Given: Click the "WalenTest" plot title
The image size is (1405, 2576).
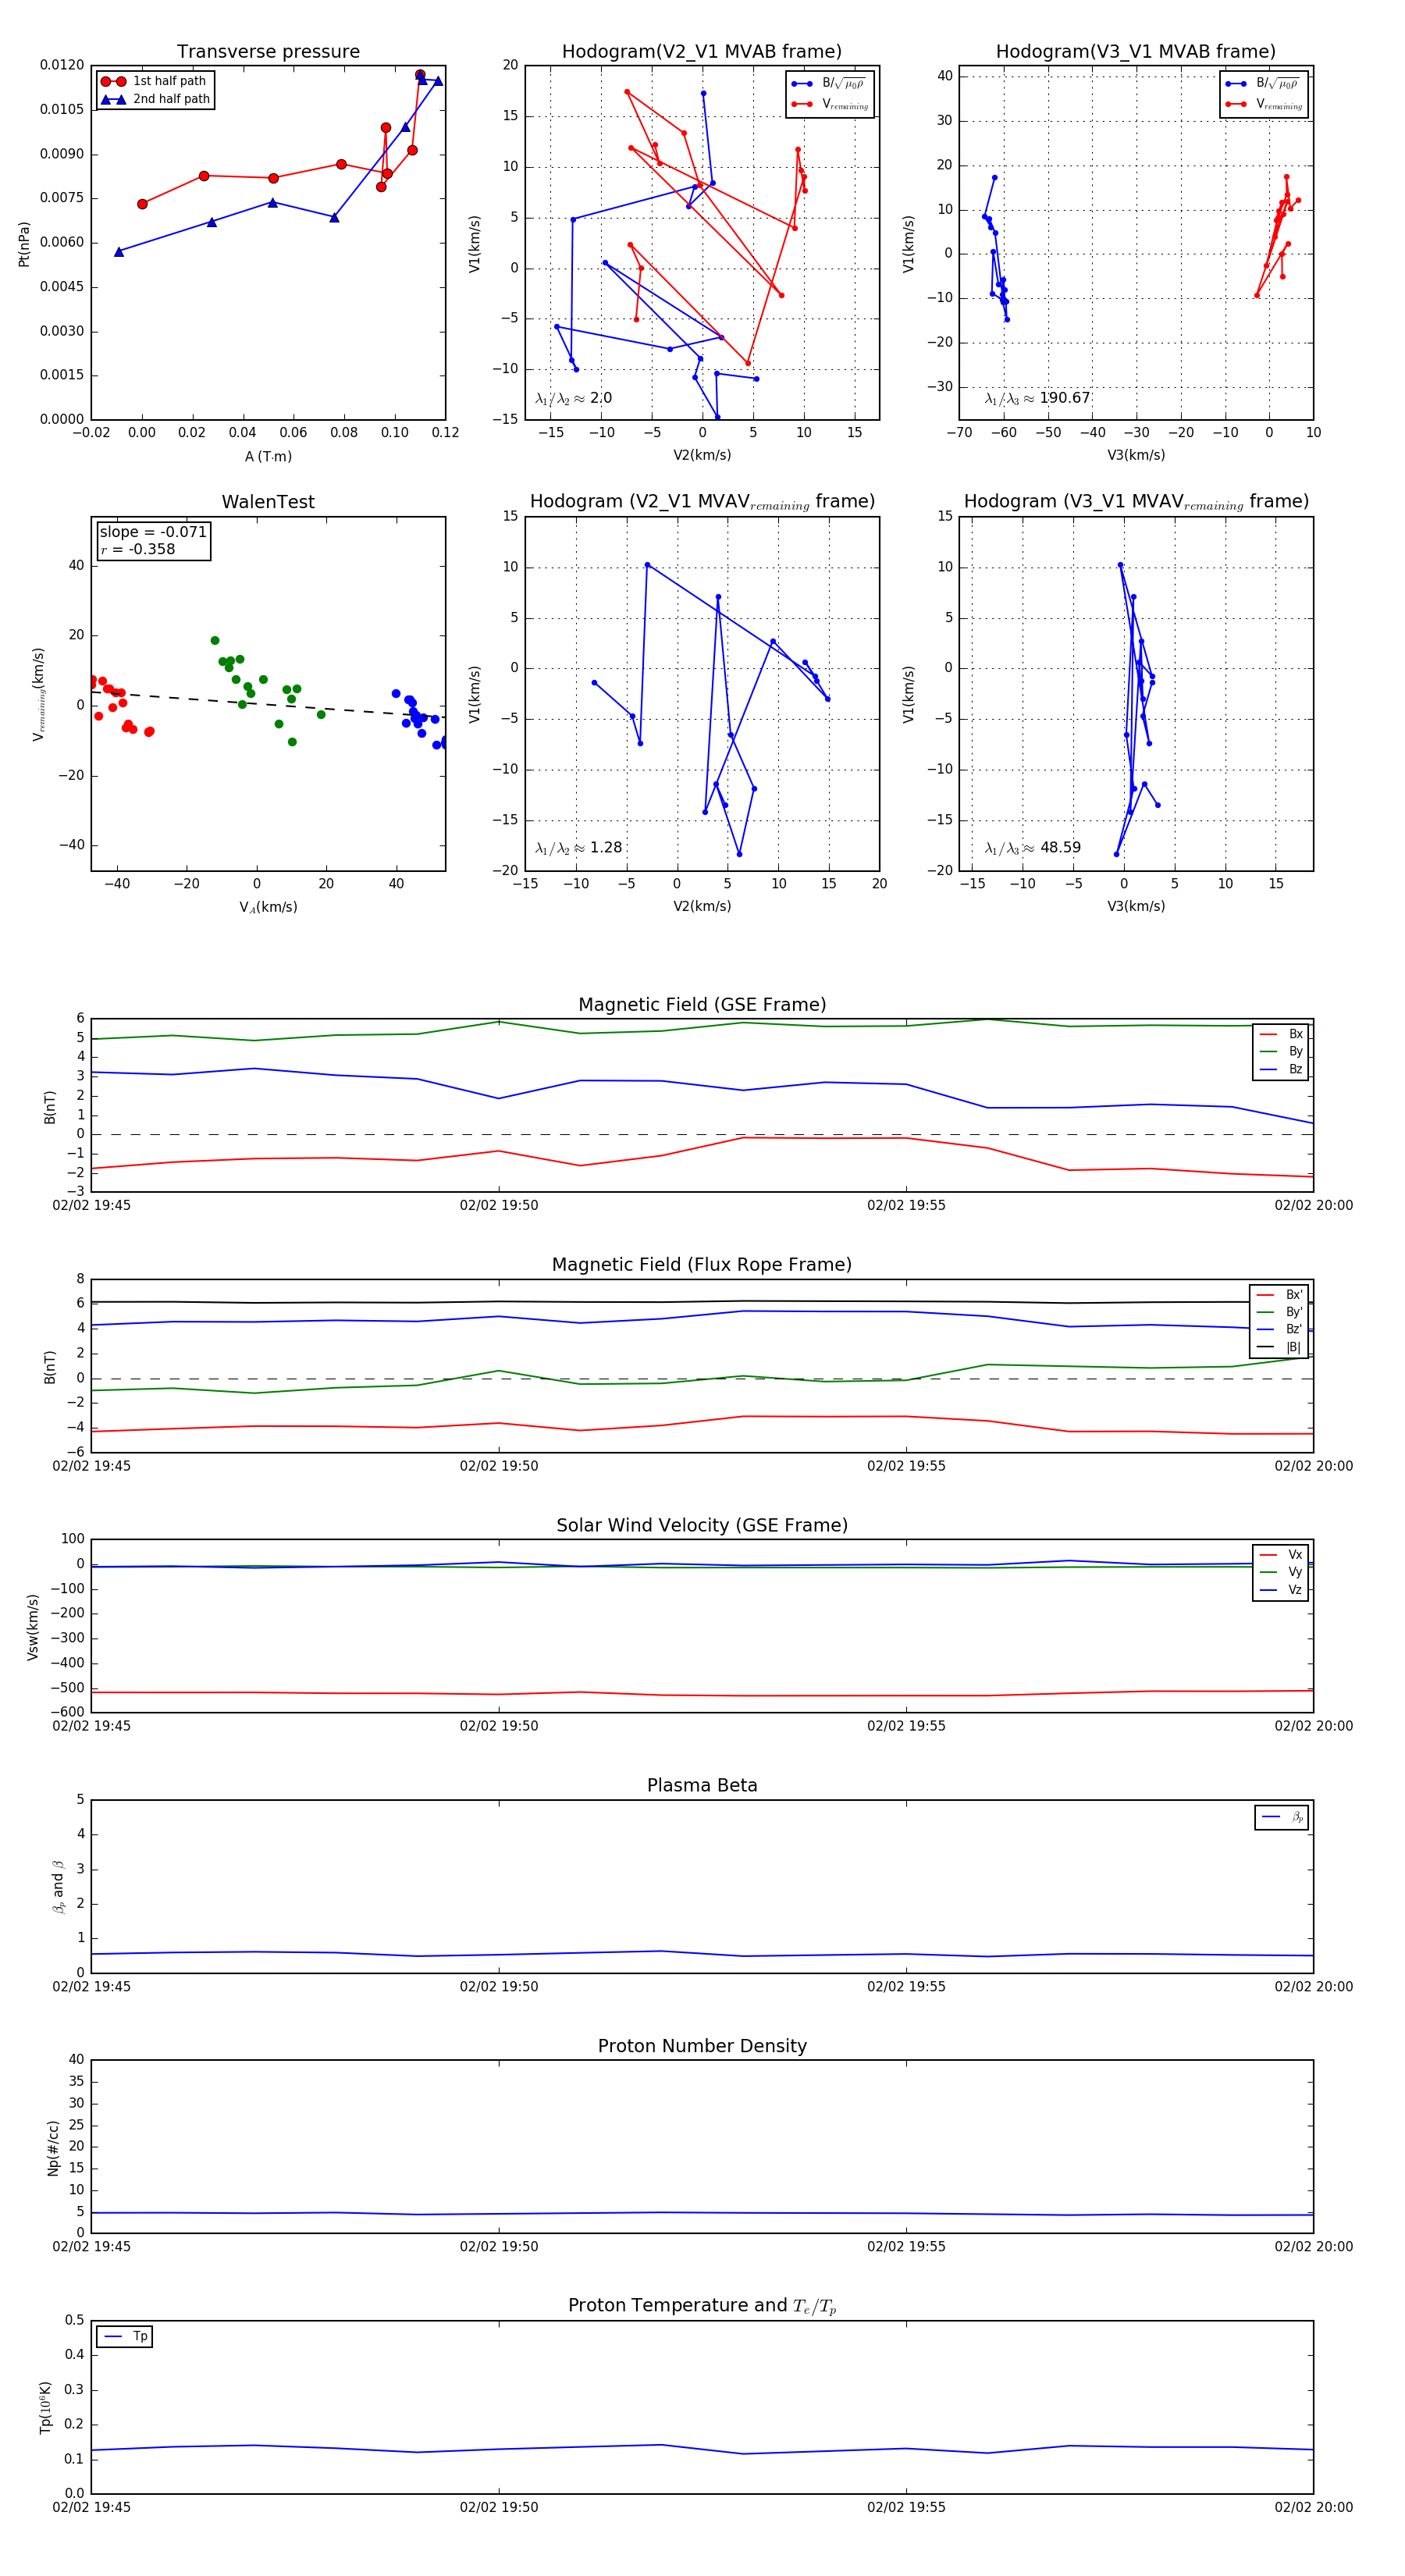Looking at the screenshot, I should (x=268, y=502).
